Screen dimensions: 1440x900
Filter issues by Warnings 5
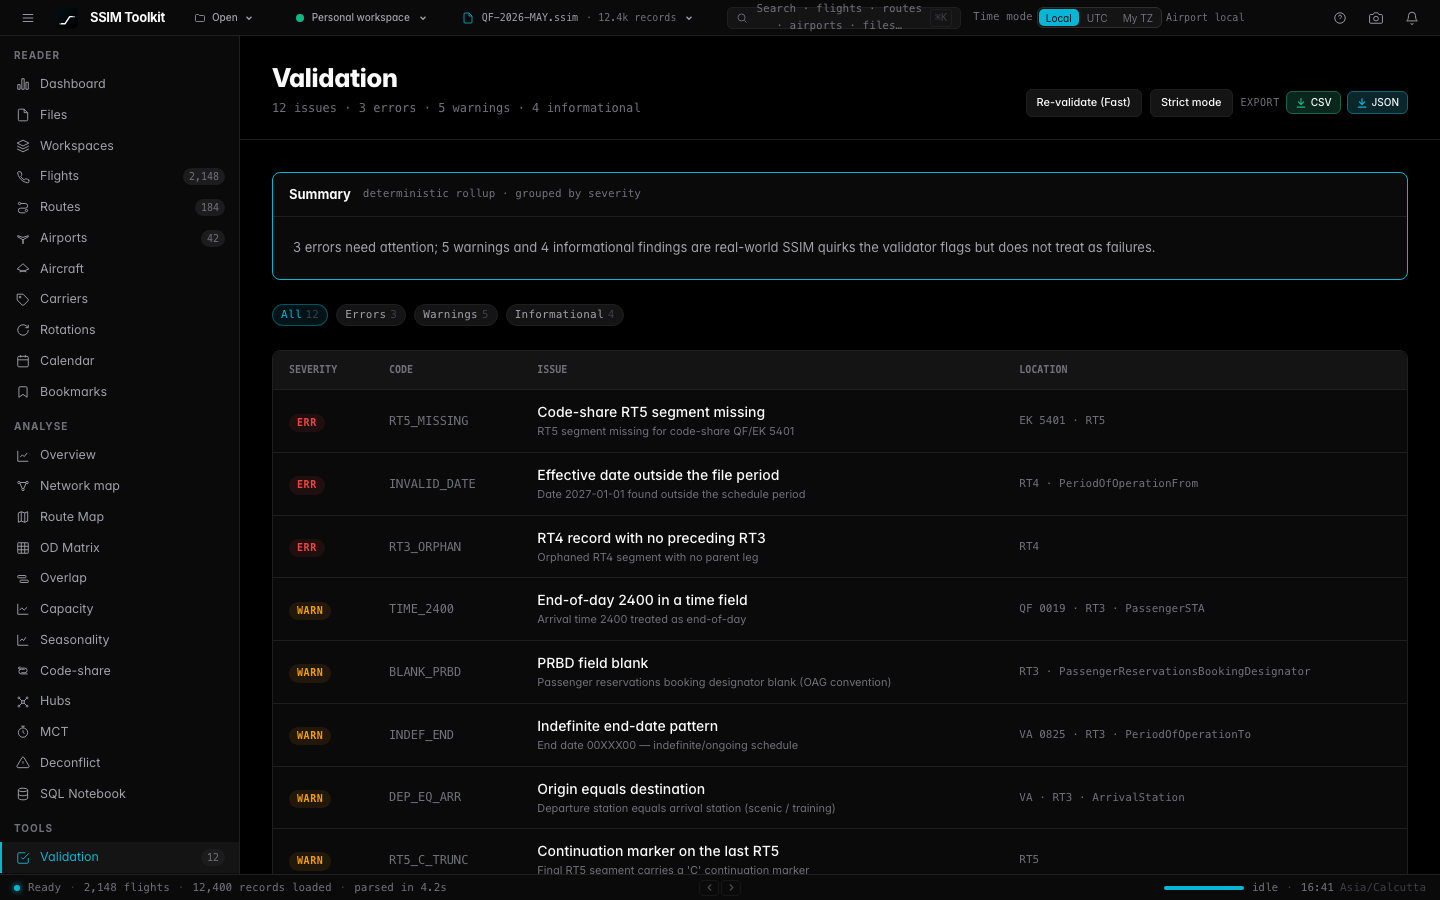point(456,315)
